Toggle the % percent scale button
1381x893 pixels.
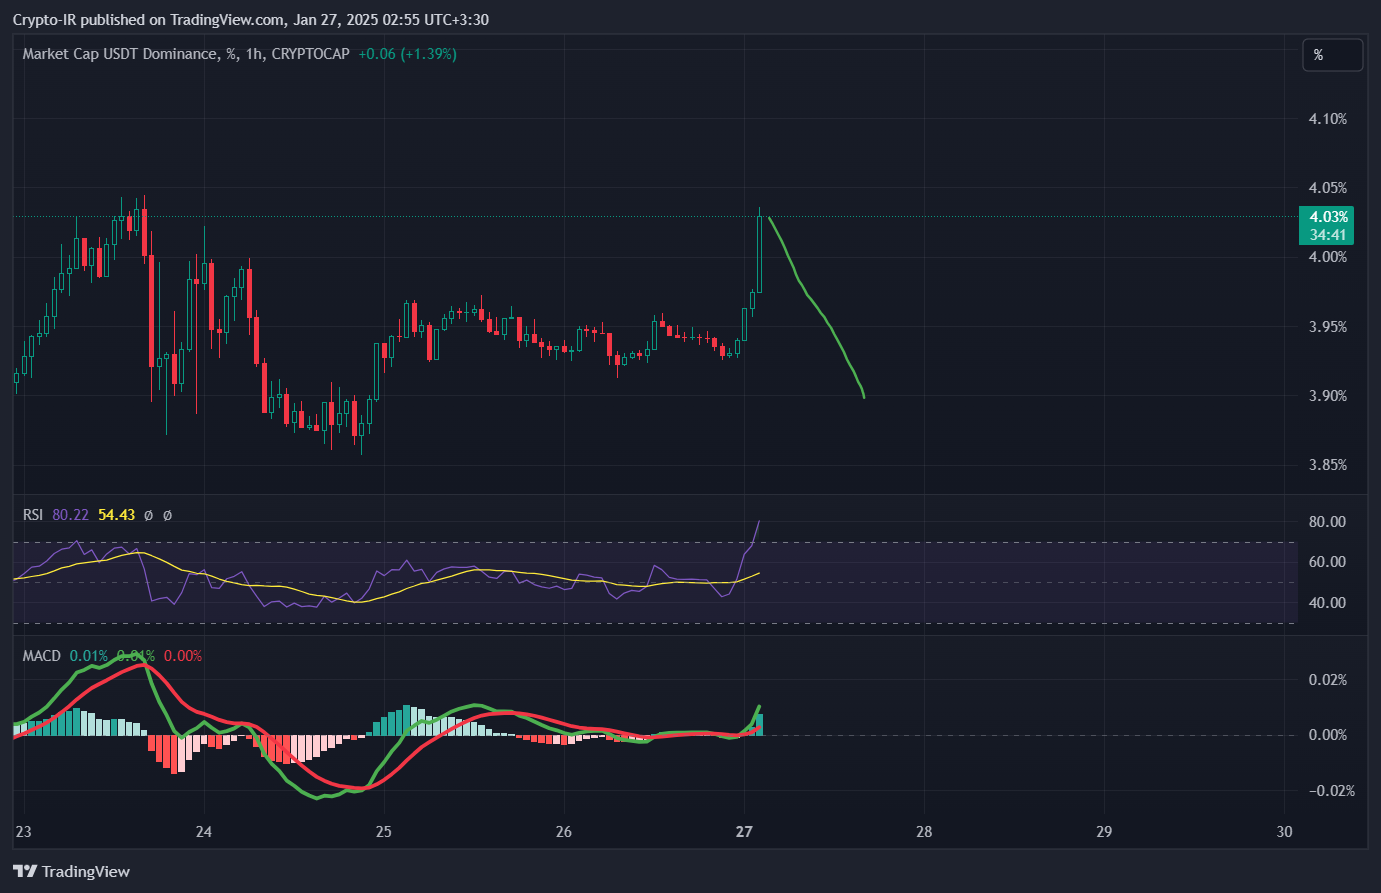click(1332, 55)
